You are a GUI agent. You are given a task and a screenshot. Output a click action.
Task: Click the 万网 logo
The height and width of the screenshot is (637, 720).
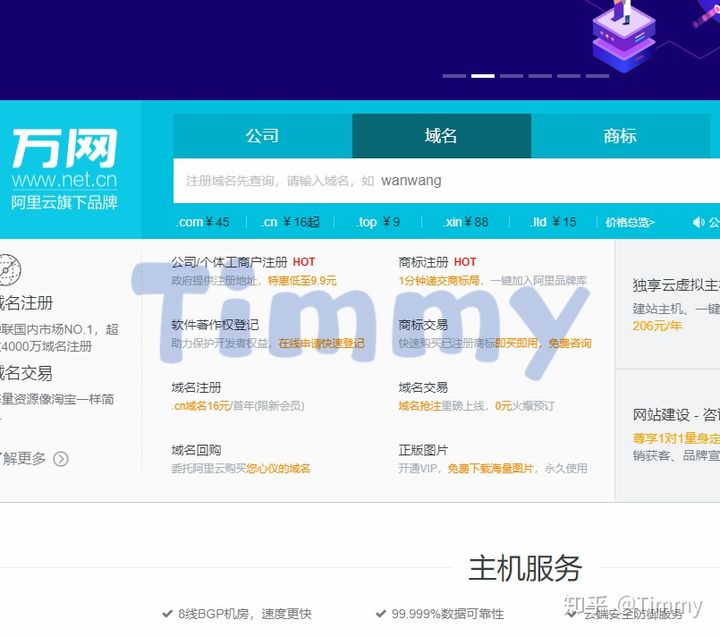64,150
